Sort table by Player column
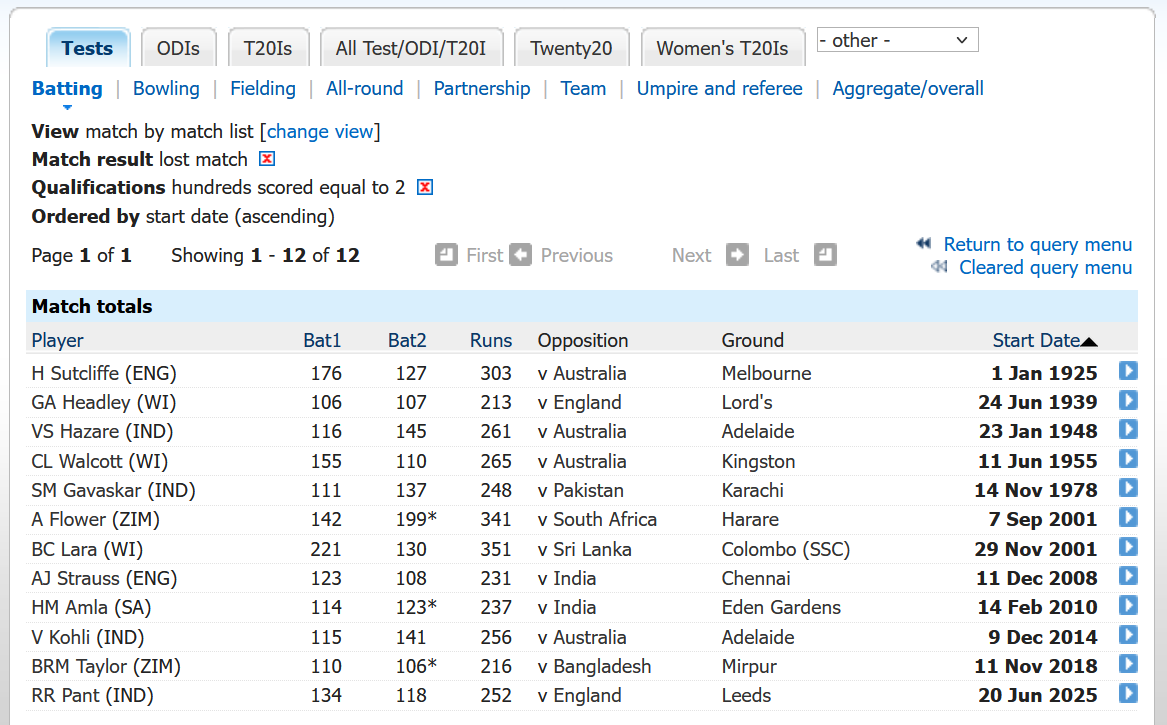1167x725 pixels. pyautogui.click(x=57, y=340)
